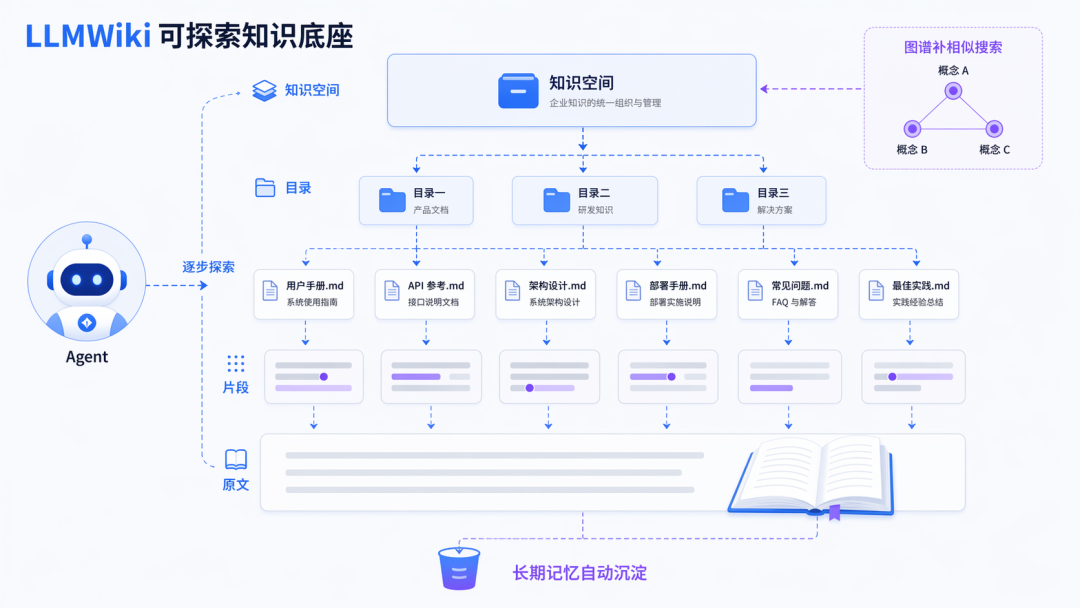Screen dimensions: 1080x608
Task: Select the document icon for 架构设计.md
Action: click(512, 291)
